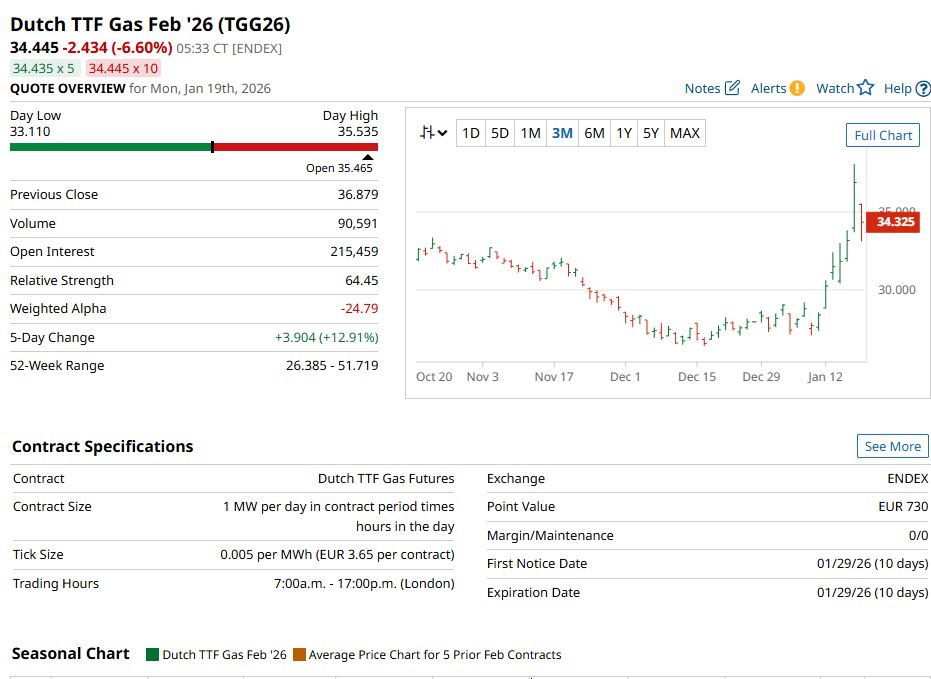Screen dimensions: 931x679
Task: Open the Full Chart button
Action: (x=883, y=135)
